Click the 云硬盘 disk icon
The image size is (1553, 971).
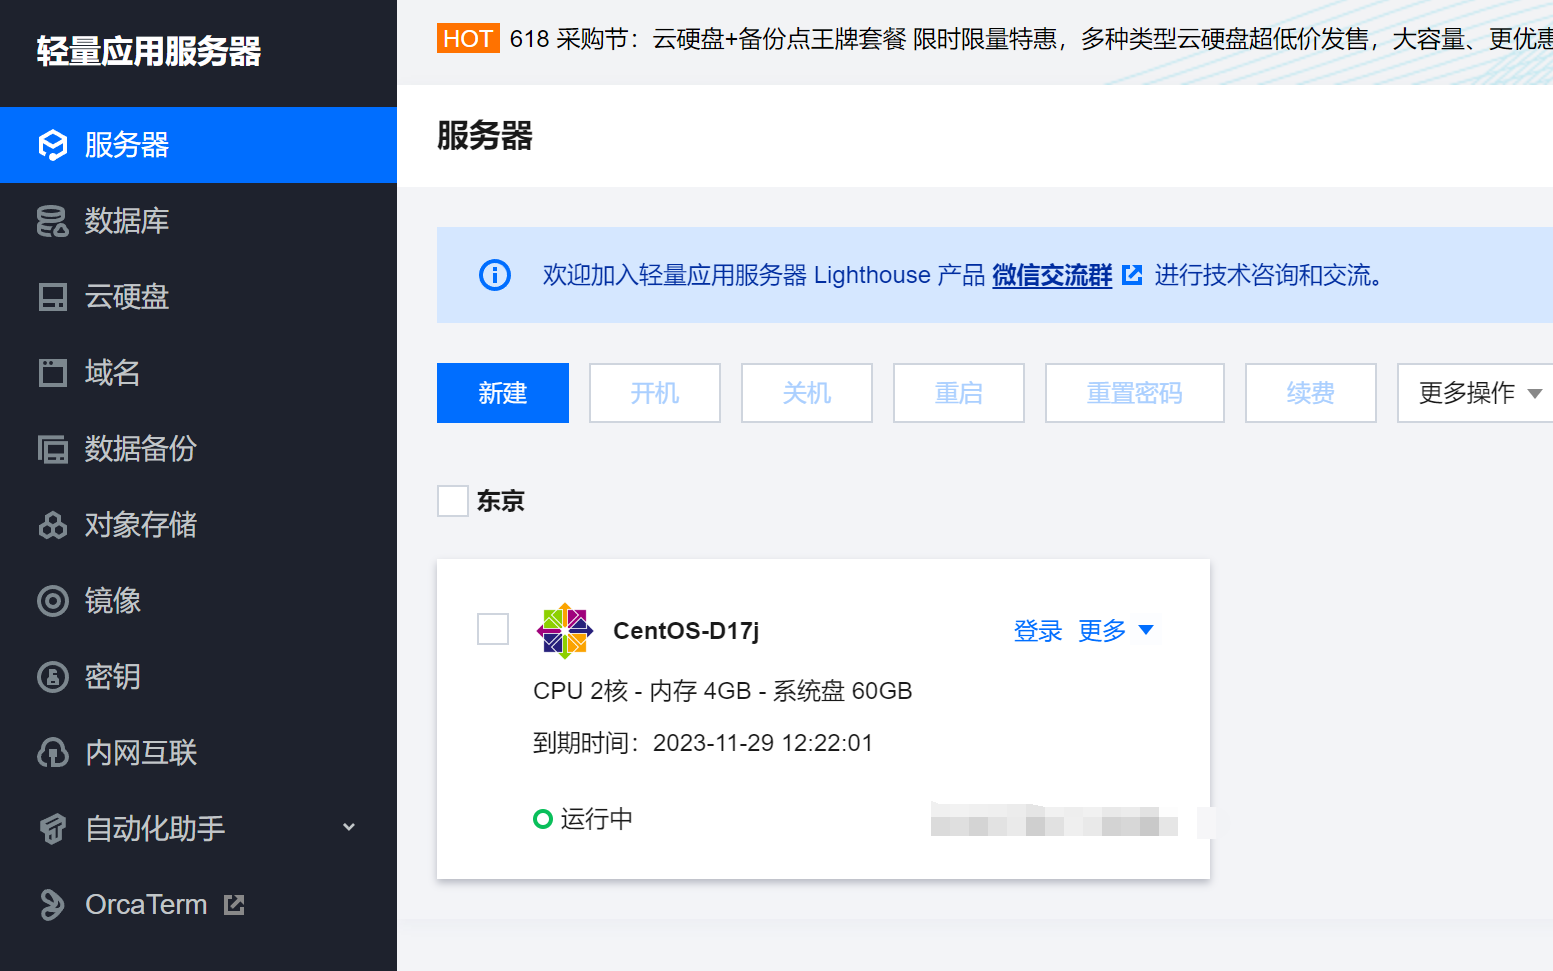pyautogui.click(x=52, y=297)
